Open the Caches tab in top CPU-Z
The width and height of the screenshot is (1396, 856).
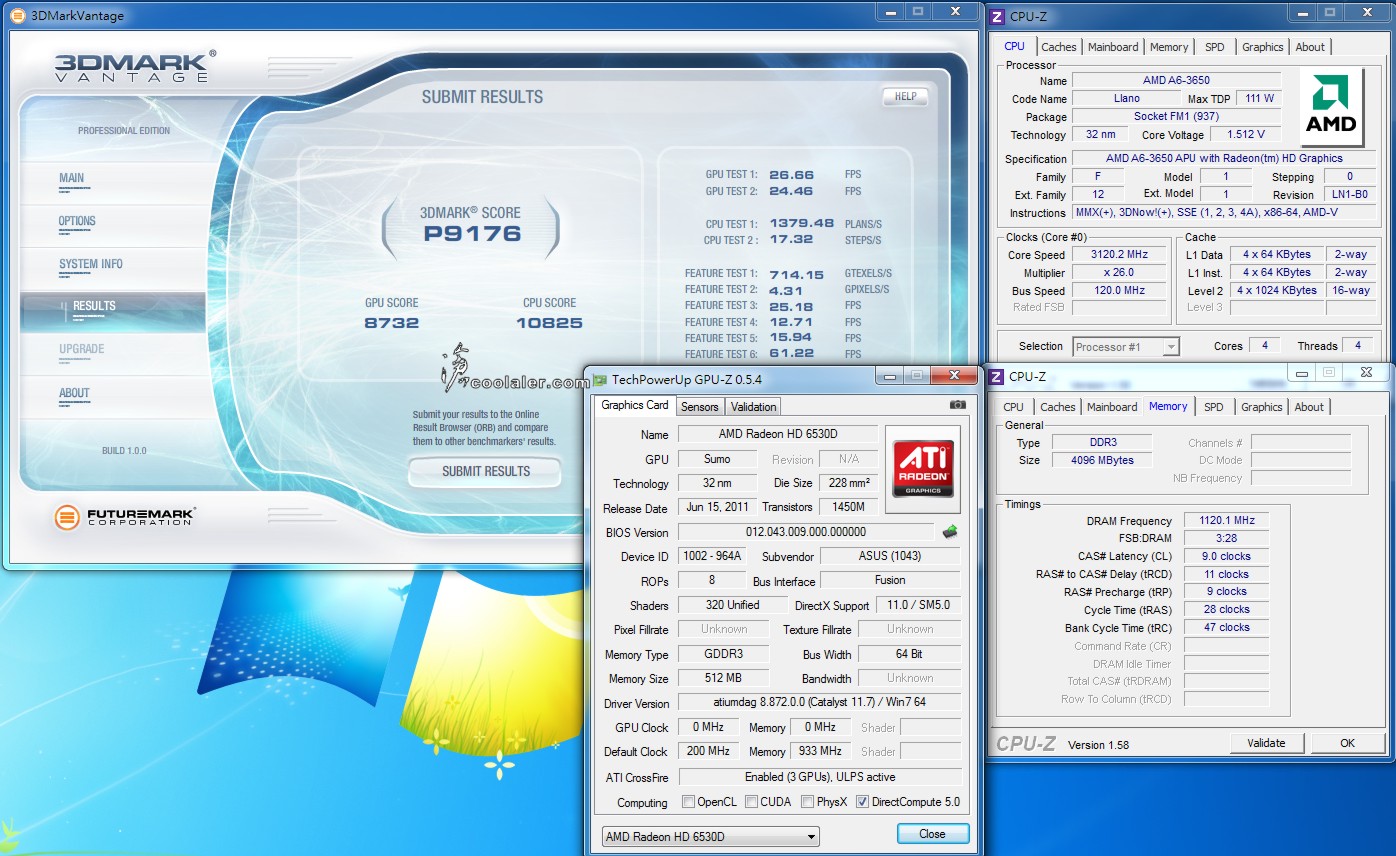click(1059, 47)
